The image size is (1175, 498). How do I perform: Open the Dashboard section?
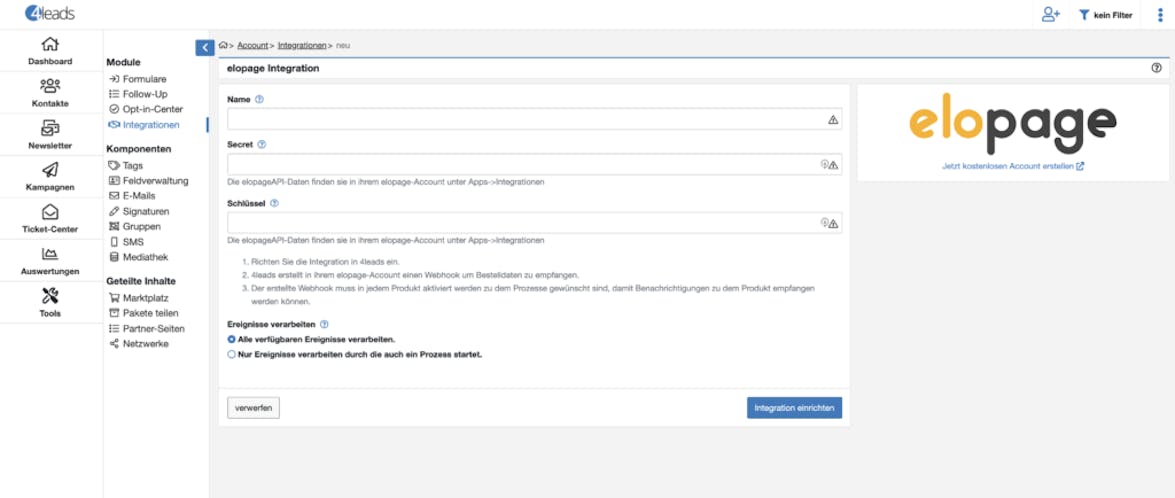pyautogui.click(x=50, y=51)
